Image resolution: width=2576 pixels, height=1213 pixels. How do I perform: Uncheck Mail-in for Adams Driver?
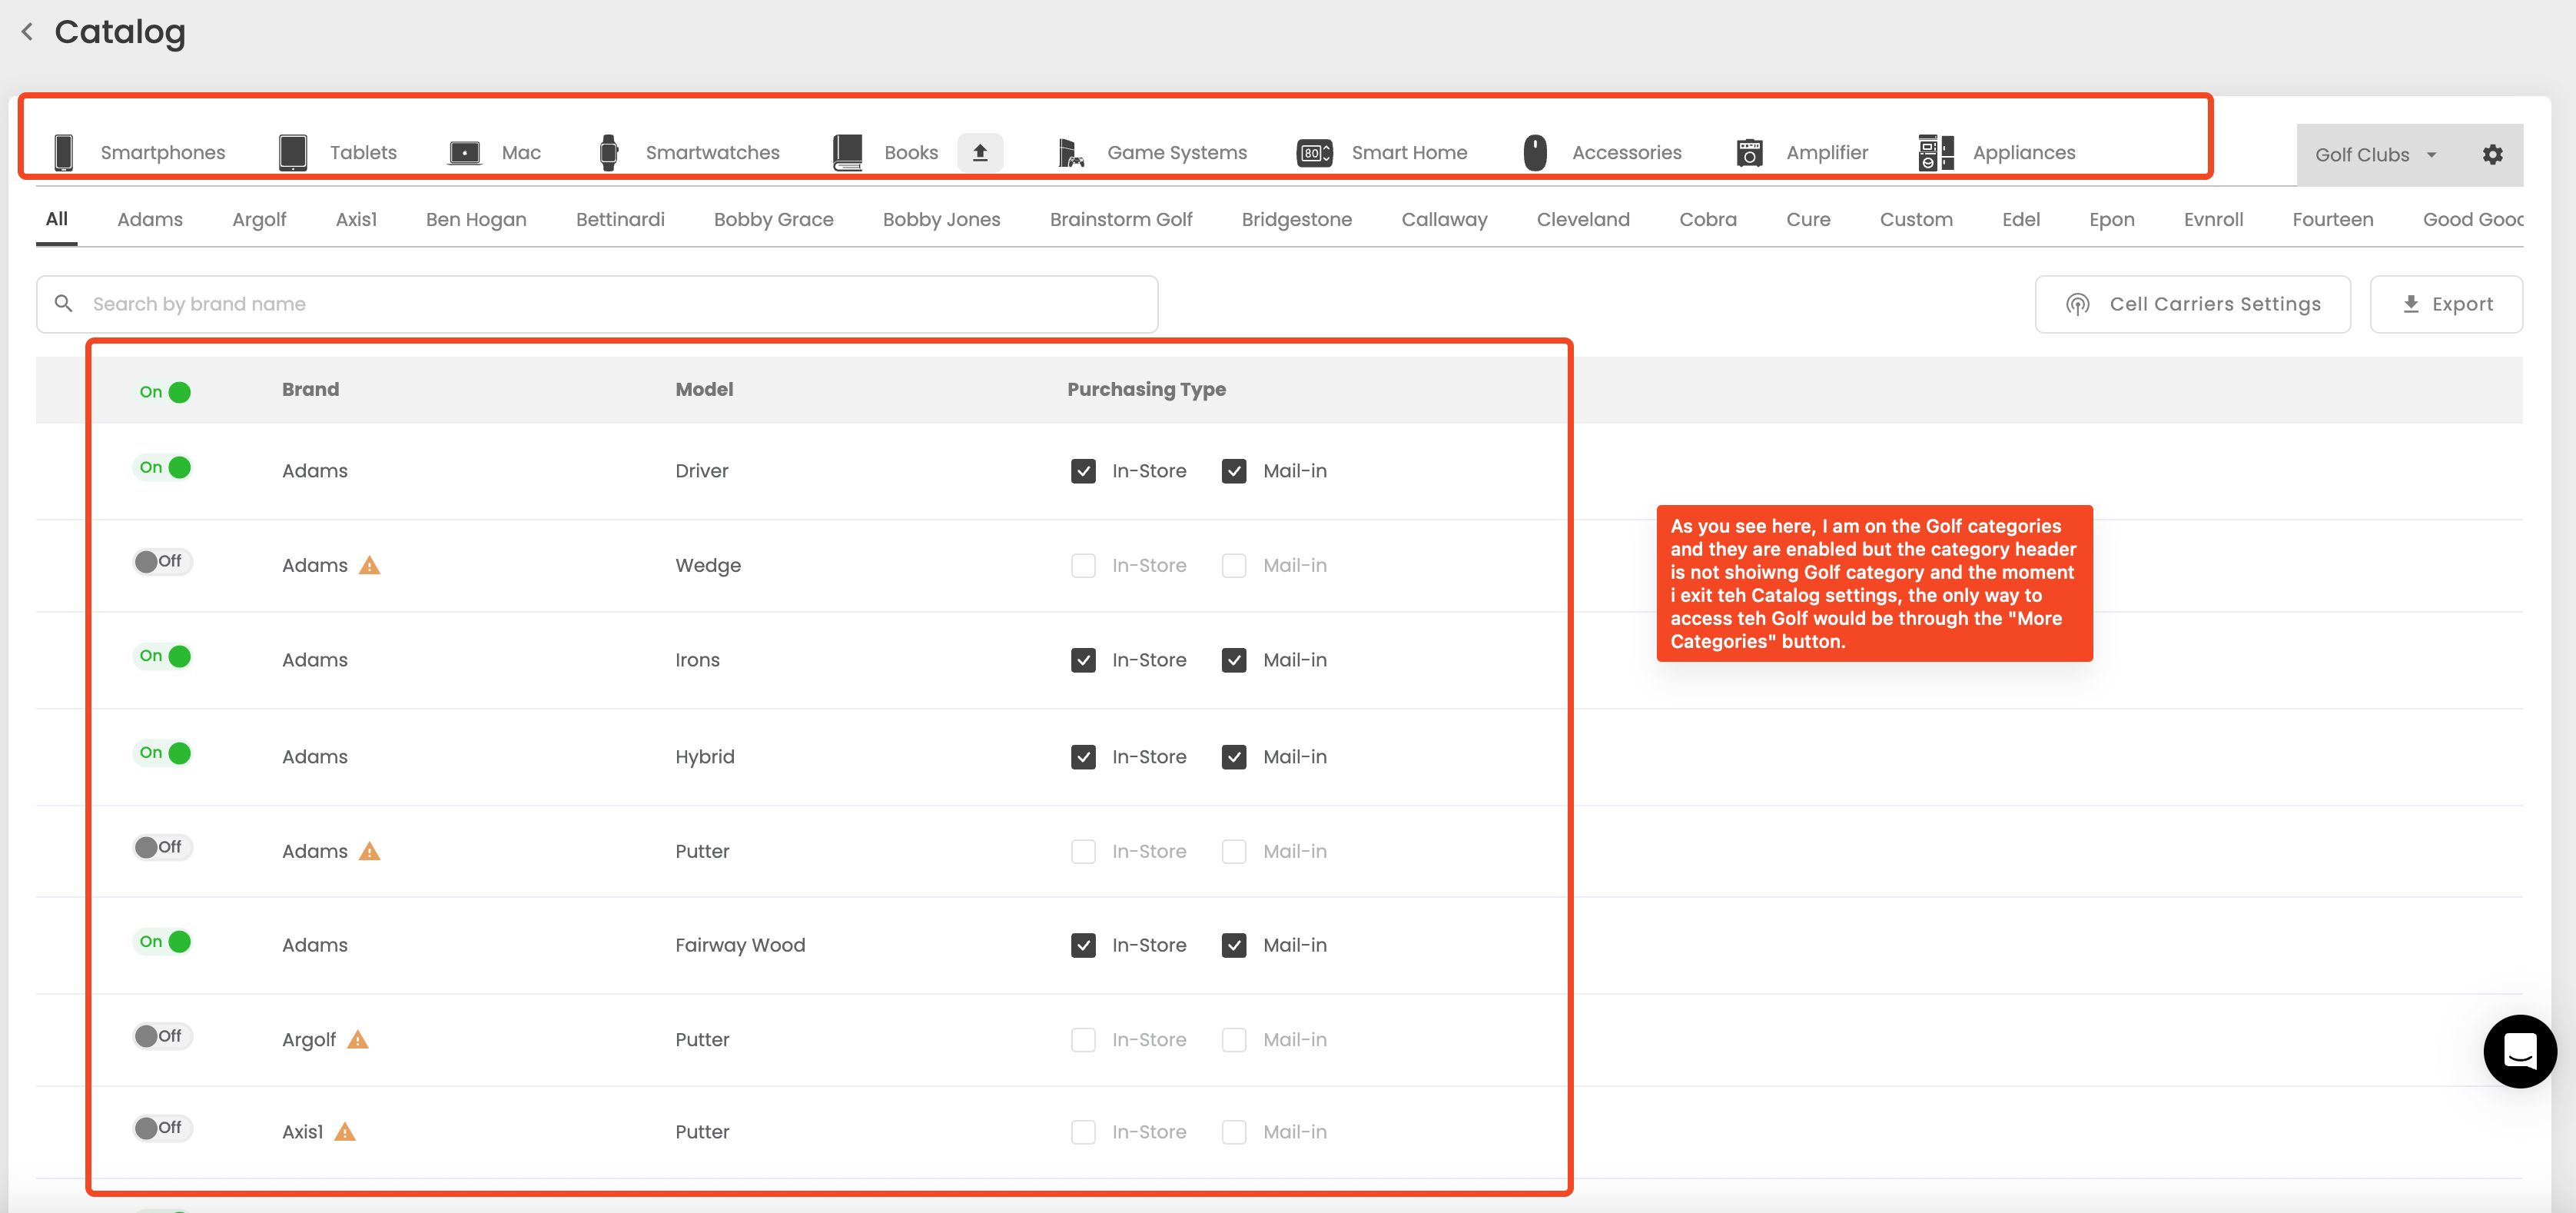[x=1234, y=471]
